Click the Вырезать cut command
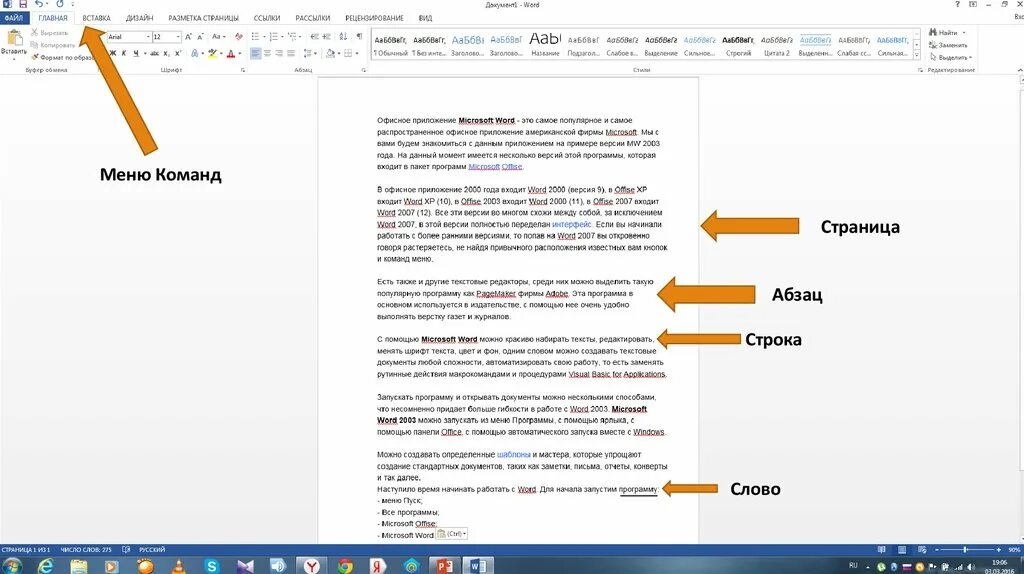 tap(50, 33)
